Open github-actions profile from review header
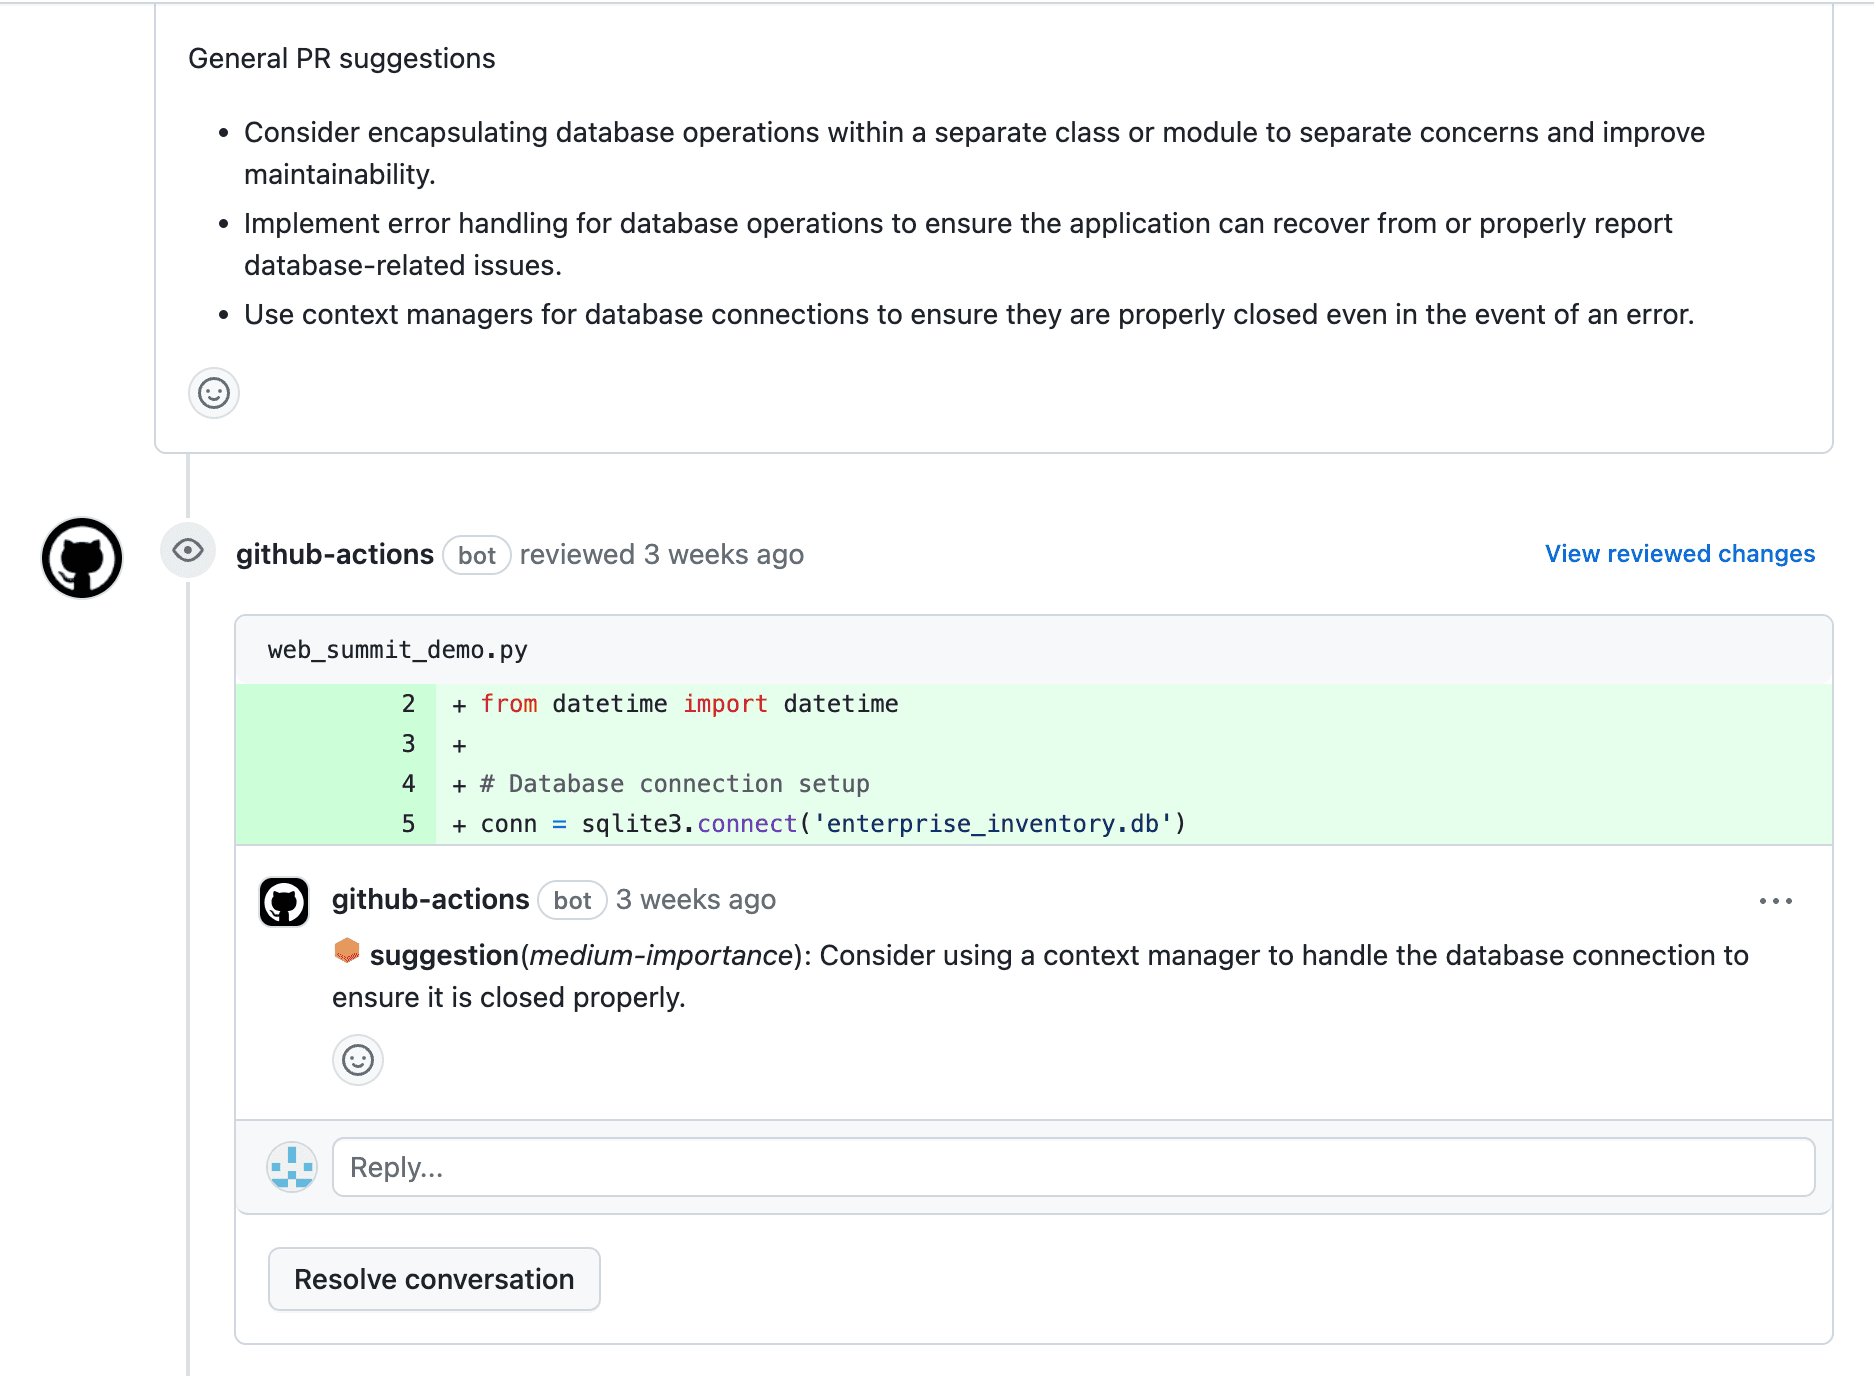The image size is (1874, 1376). pos(334,555)
